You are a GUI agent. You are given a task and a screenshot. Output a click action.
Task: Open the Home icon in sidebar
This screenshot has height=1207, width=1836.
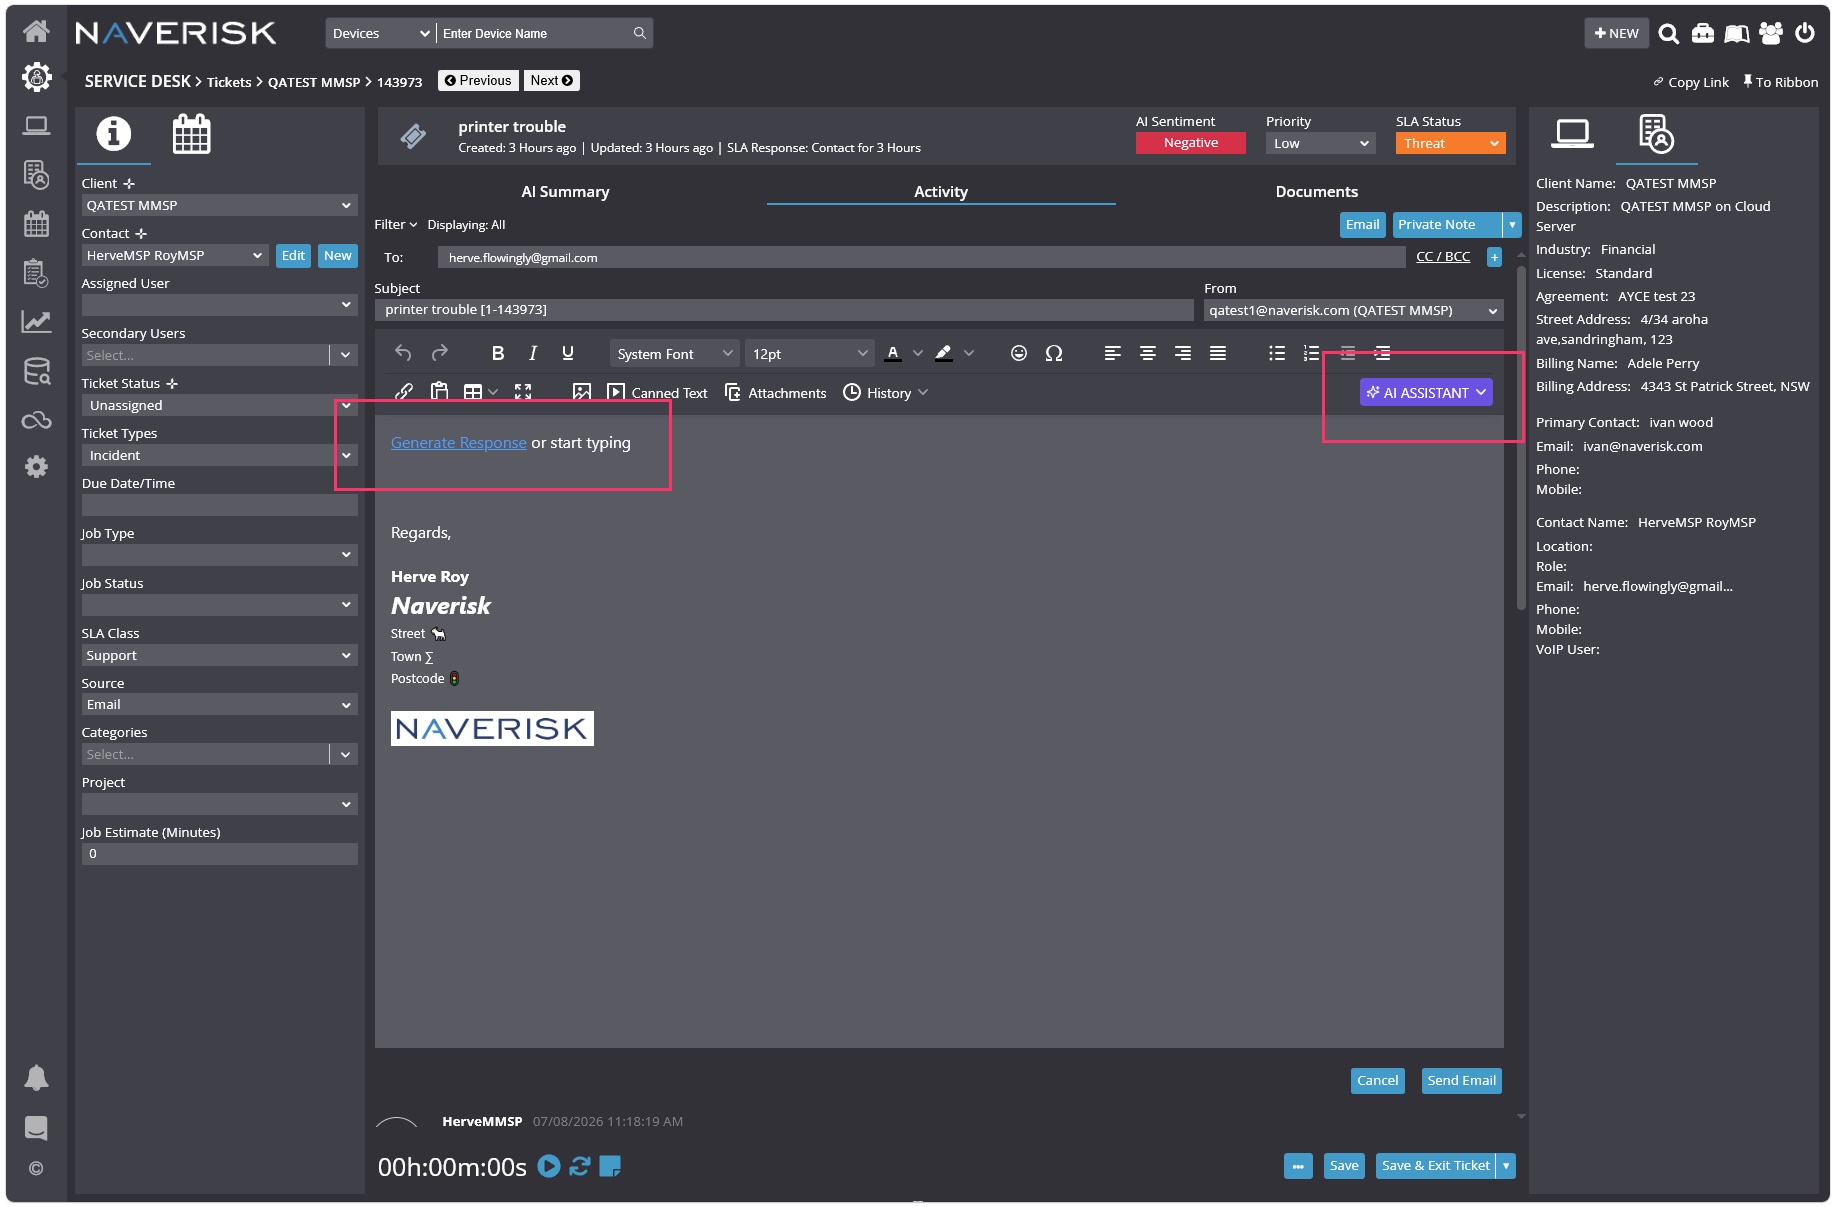click(x=36, y=31)
